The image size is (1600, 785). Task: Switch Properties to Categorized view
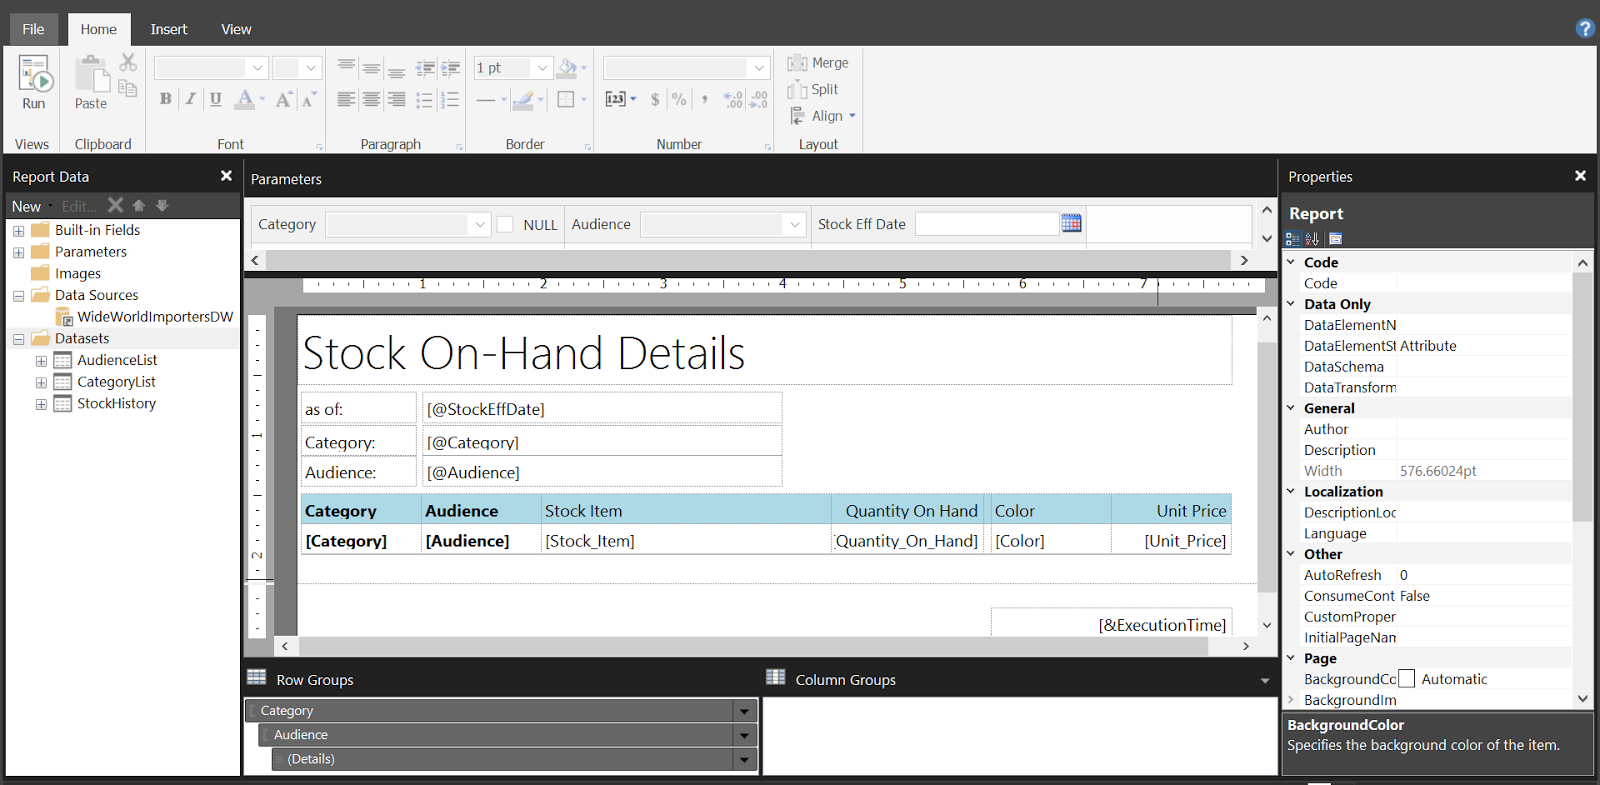1293,239
